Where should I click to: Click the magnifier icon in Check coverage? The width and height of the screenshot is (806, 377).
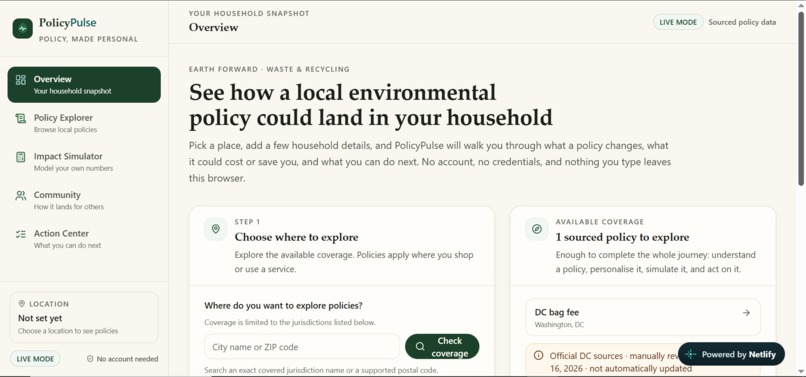click(420, 347)
